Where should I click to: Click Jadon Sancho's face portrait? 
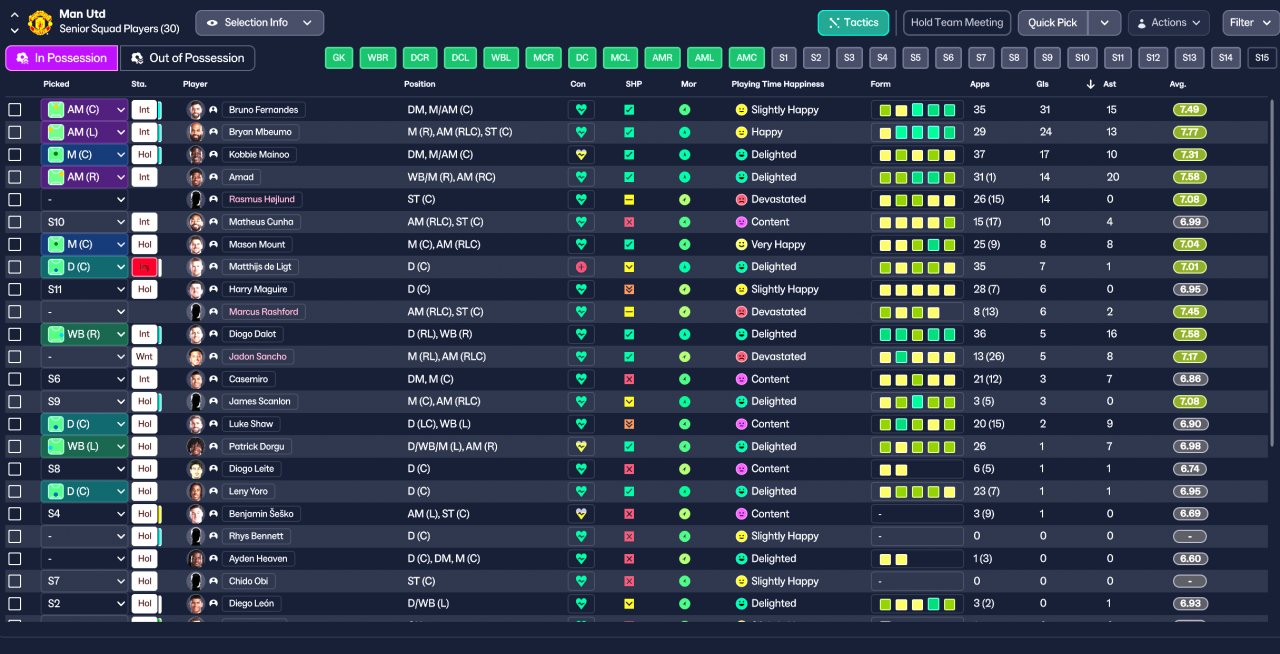[196, 357]
